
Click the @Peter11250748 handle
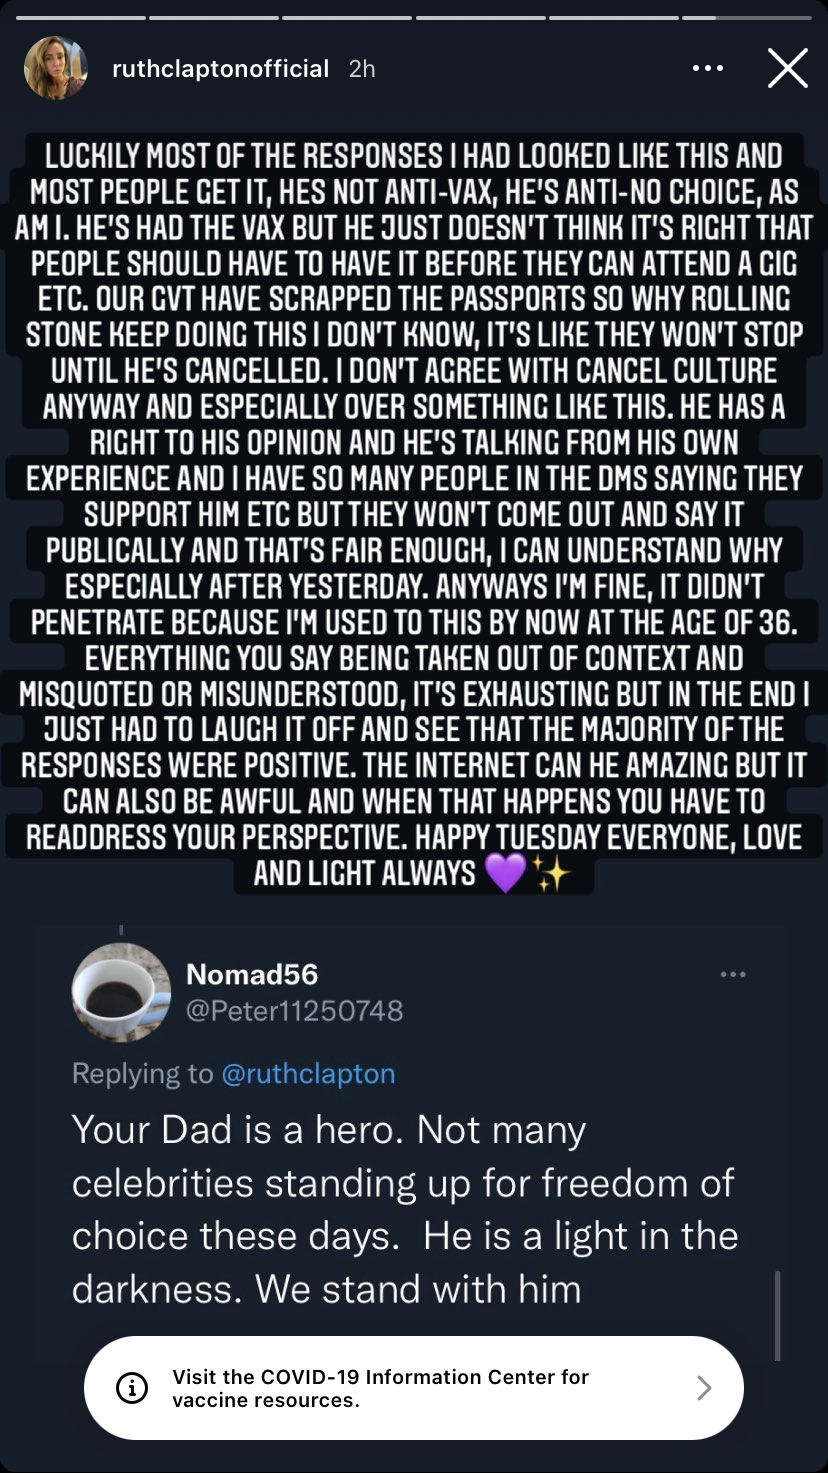coord(295,1010)
